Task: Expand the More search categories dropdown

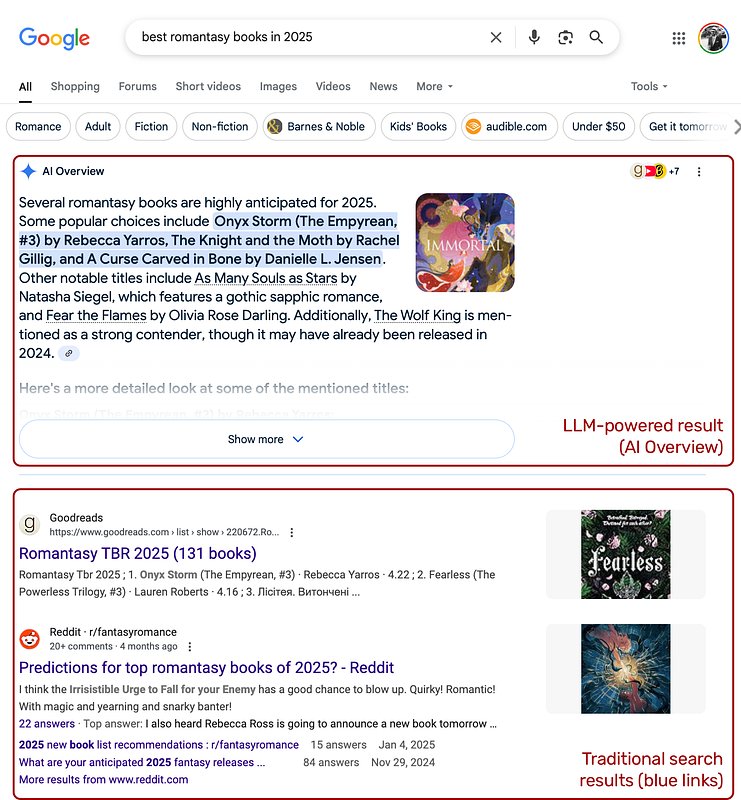Action: [434, 86]
